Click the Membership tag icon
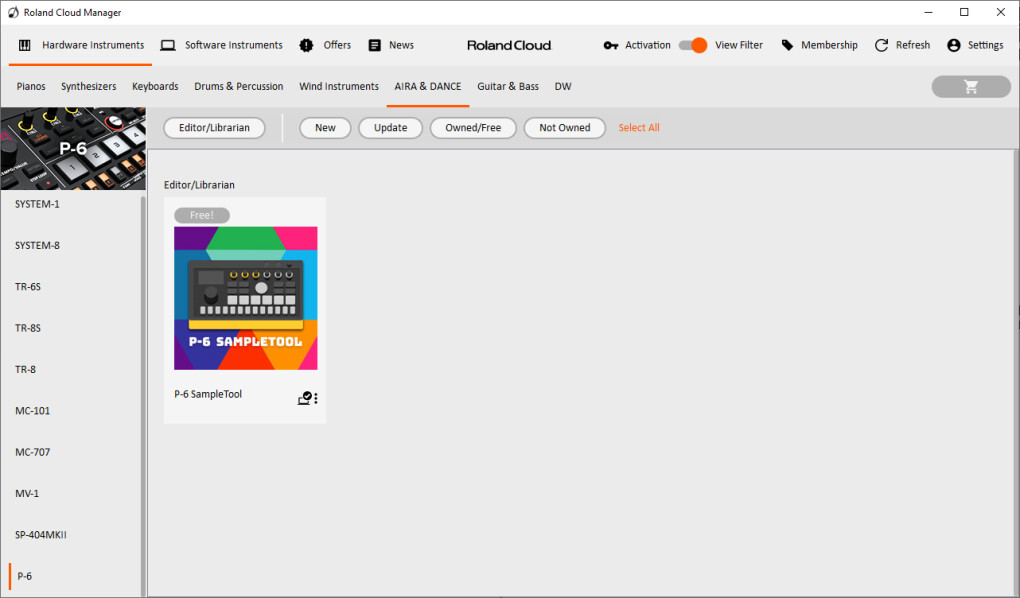 pyautogui.click(x=787, y=45)
